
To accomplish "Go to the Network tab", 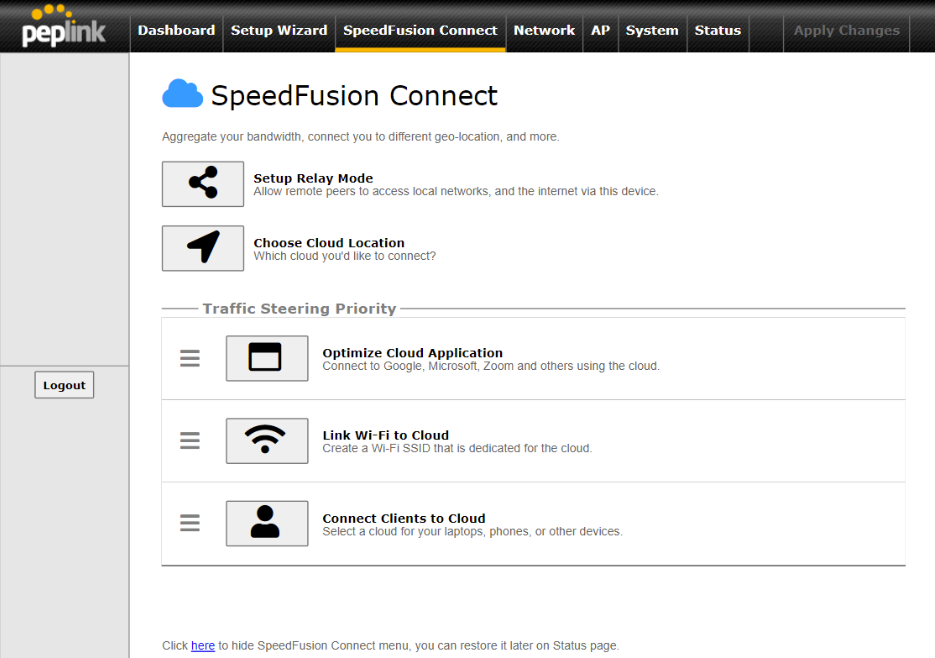I will (x=544, y=30).
